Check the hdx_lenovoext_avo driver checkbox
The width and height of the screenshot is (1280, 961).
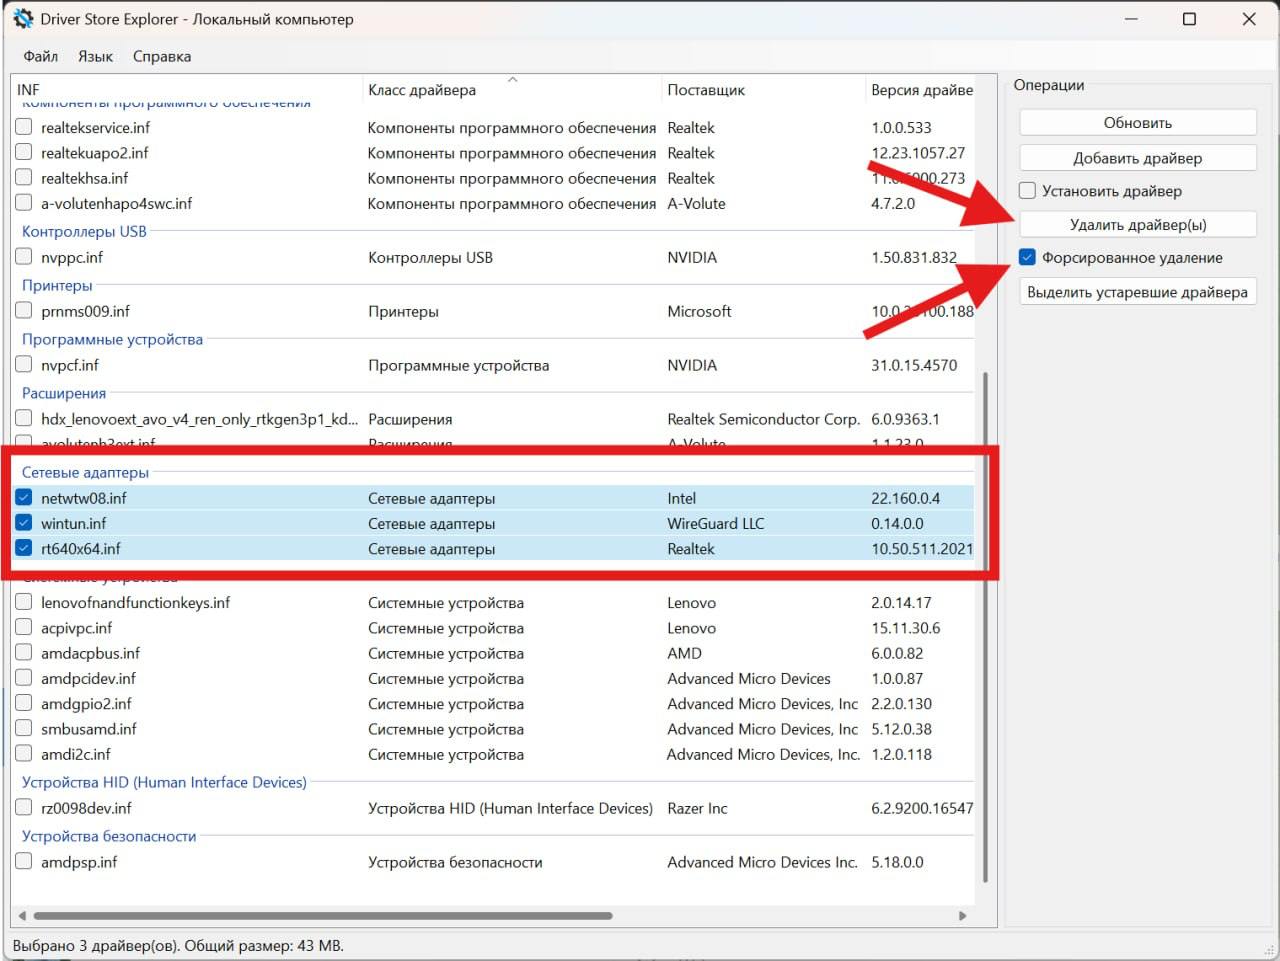tap(24, 418)
